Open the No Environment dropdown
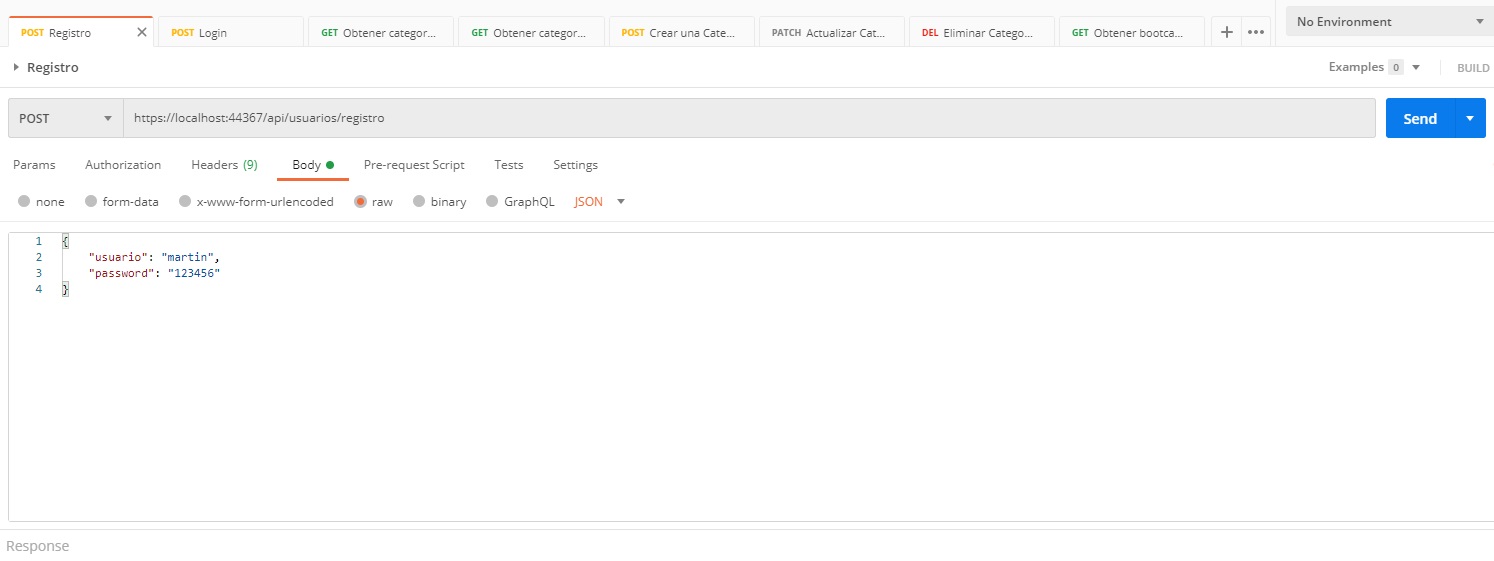The width and height of the screenshot is (1494, 561). point(1388,21)
